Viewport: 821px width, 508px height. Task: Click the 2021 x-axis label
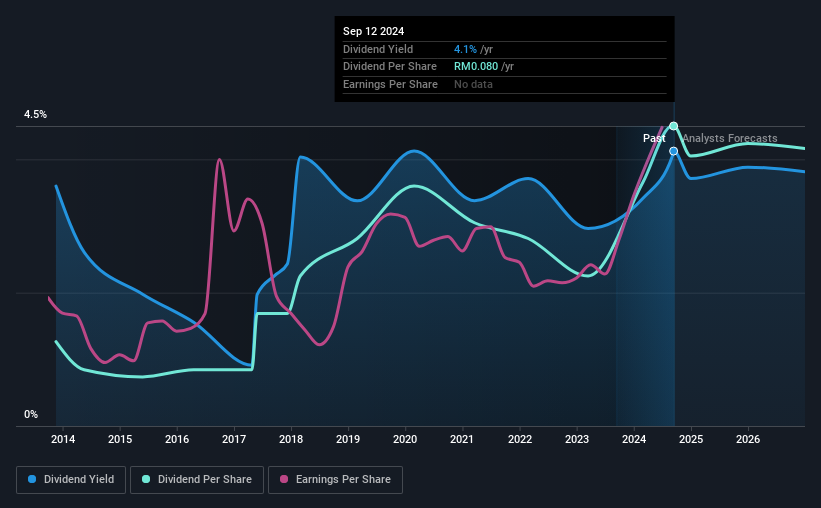pyautogui.click(x=462, y=439)
